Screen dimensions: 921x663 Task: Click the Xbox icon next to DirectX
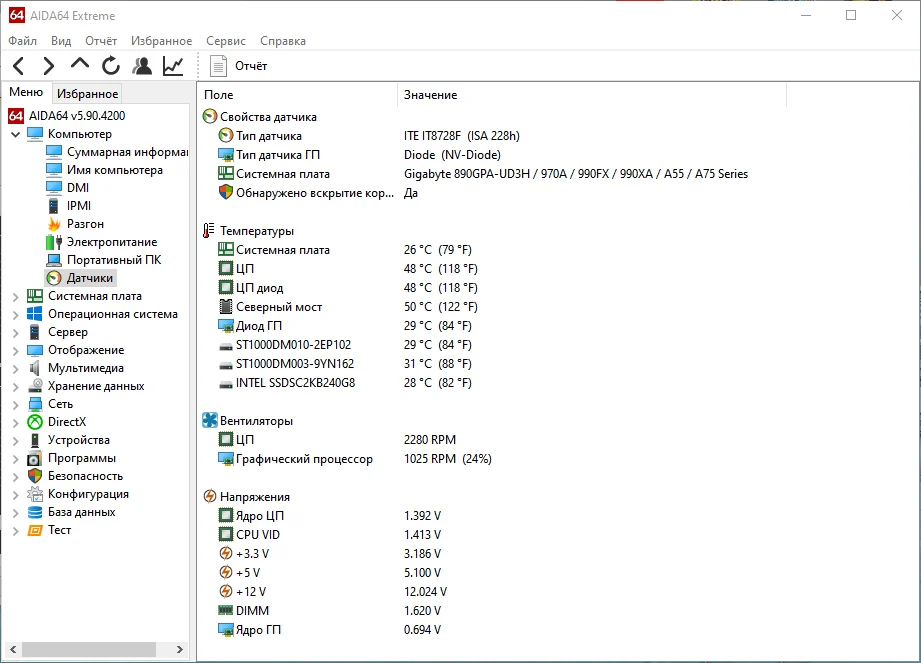[35, 422]
